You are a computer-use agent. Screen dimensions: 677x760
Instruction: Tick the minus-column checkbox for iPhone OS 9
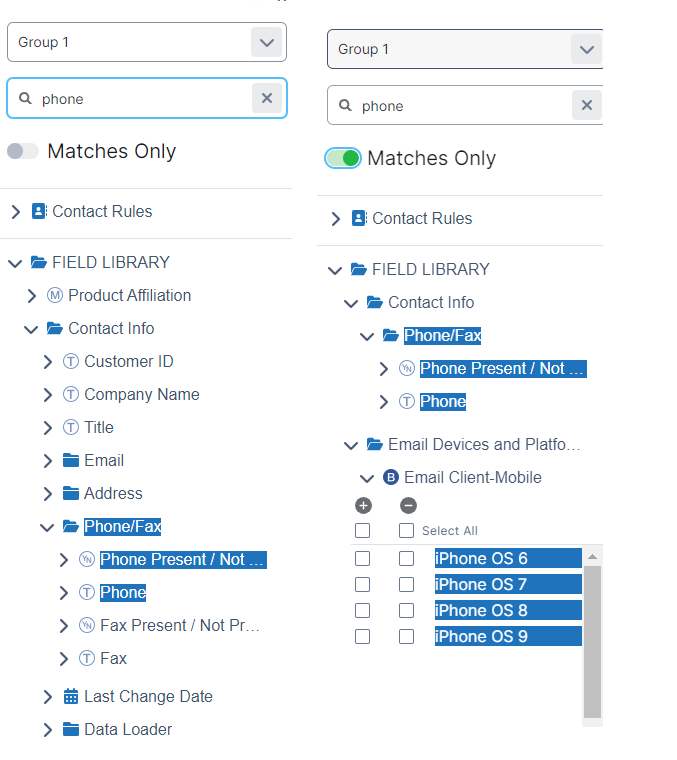tap(407, 637)
